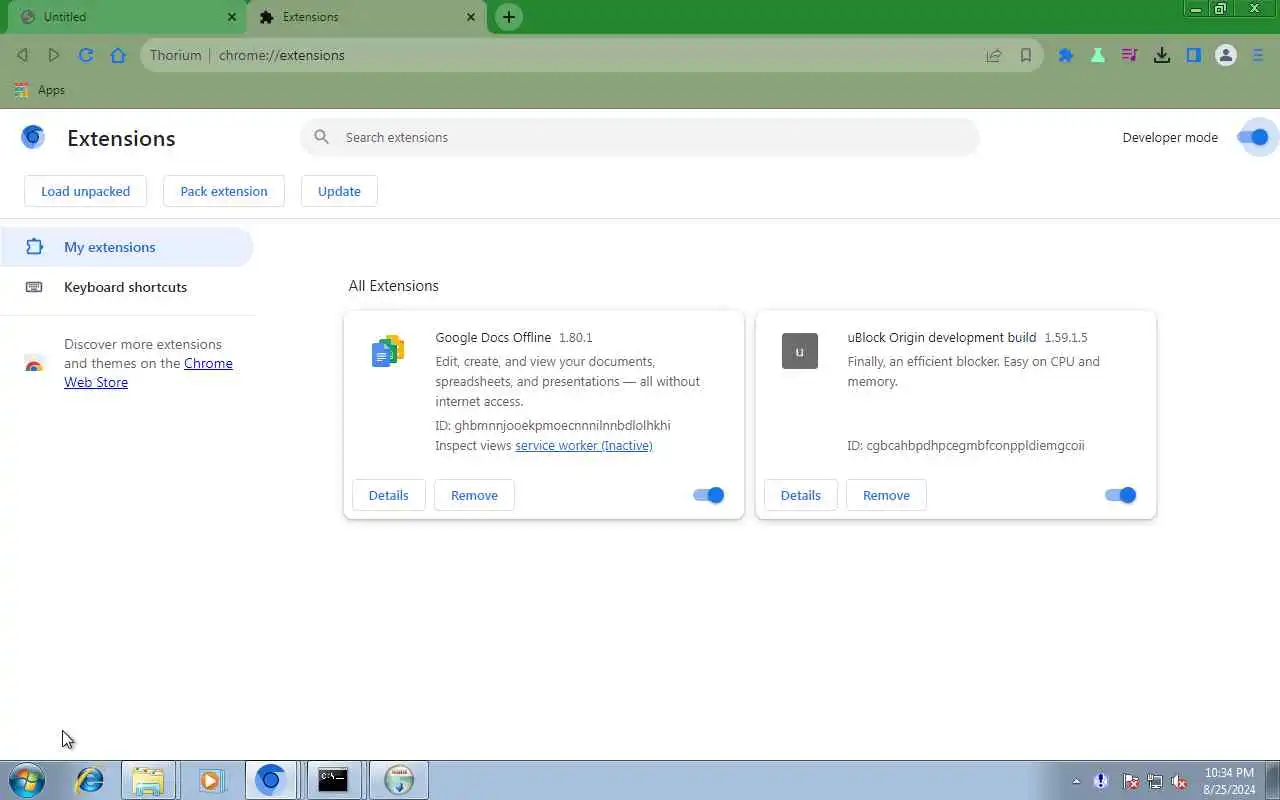This screenshot has height=800, width=1280.
Task: Click the browser back arrow
Action: [x=22, y=55]
